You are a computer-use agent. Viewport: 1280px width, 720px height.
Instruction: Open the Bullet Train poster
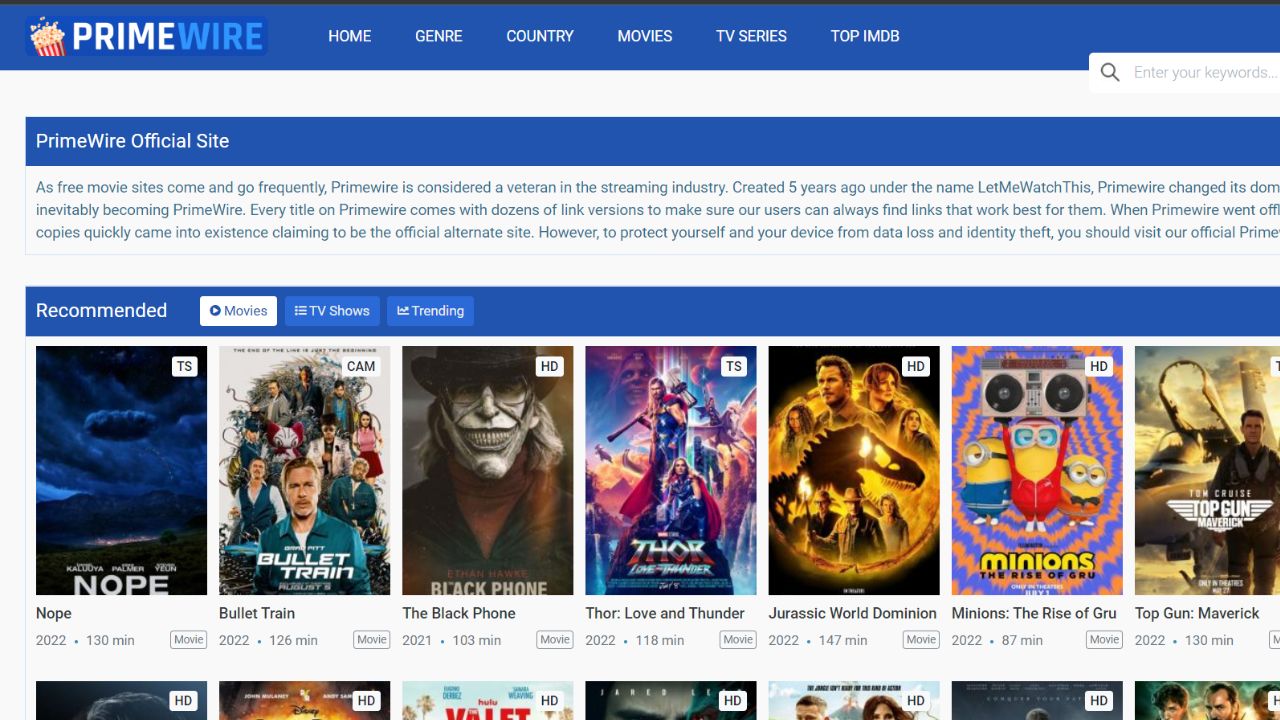click(x=305, y=471)
